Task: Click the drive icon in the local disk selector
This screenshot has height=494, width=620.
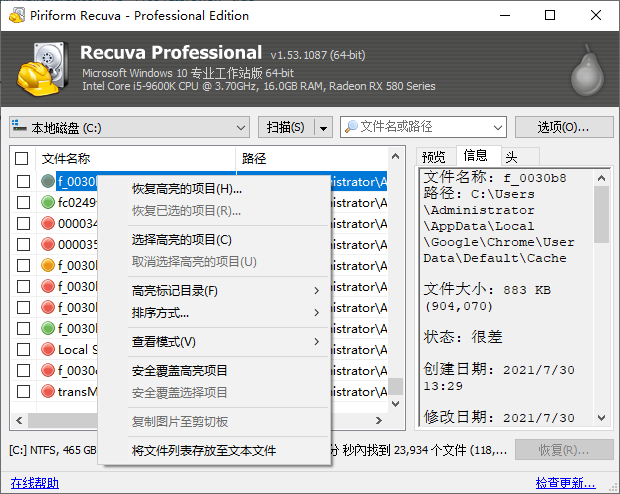Action: (19, 126)
